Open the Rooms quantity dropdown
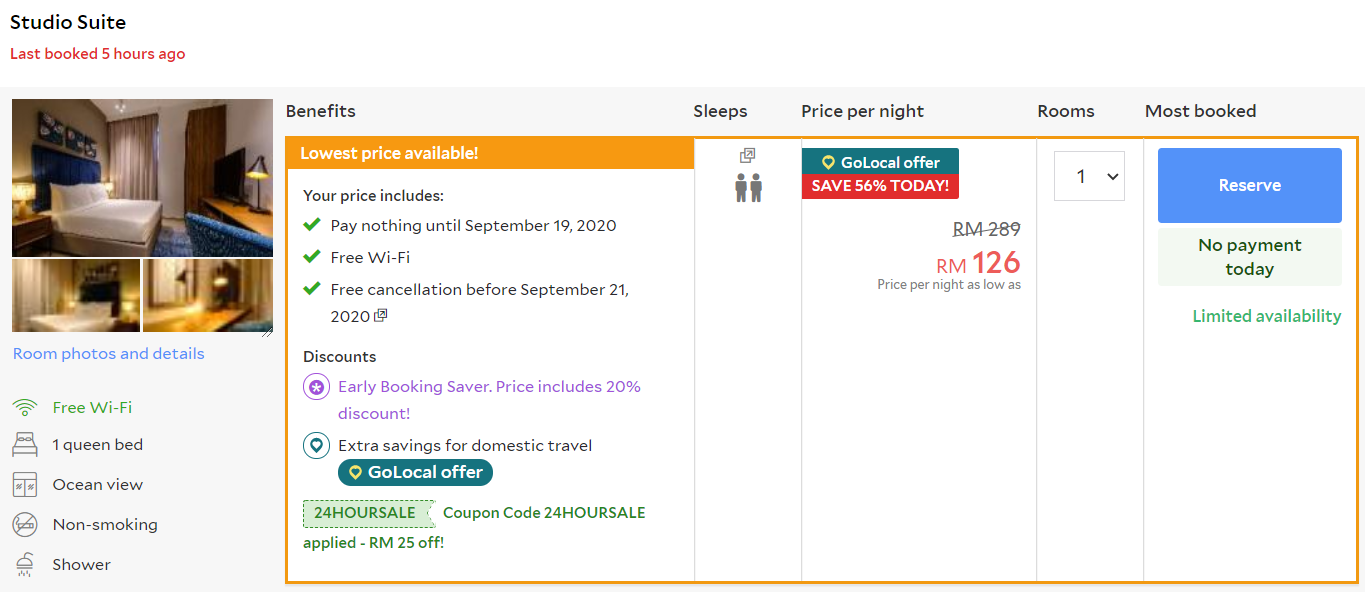Image resolution: width=1365 pixels, height=592 pixels. [x=1089, y=176]
